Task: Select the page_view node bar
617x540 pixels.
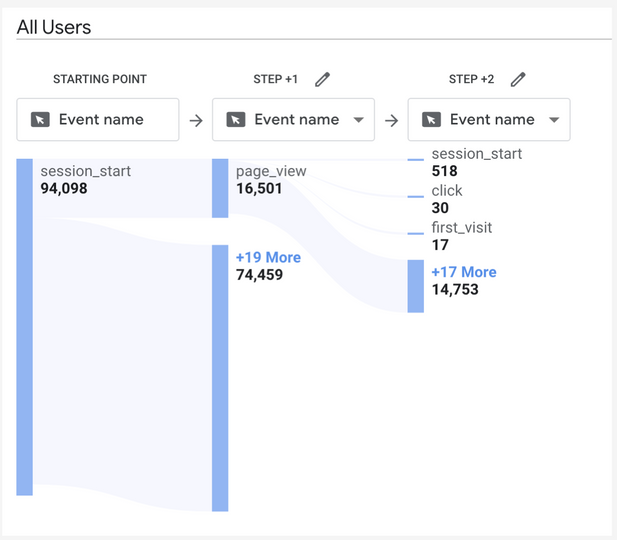Action: pos(220,188)
